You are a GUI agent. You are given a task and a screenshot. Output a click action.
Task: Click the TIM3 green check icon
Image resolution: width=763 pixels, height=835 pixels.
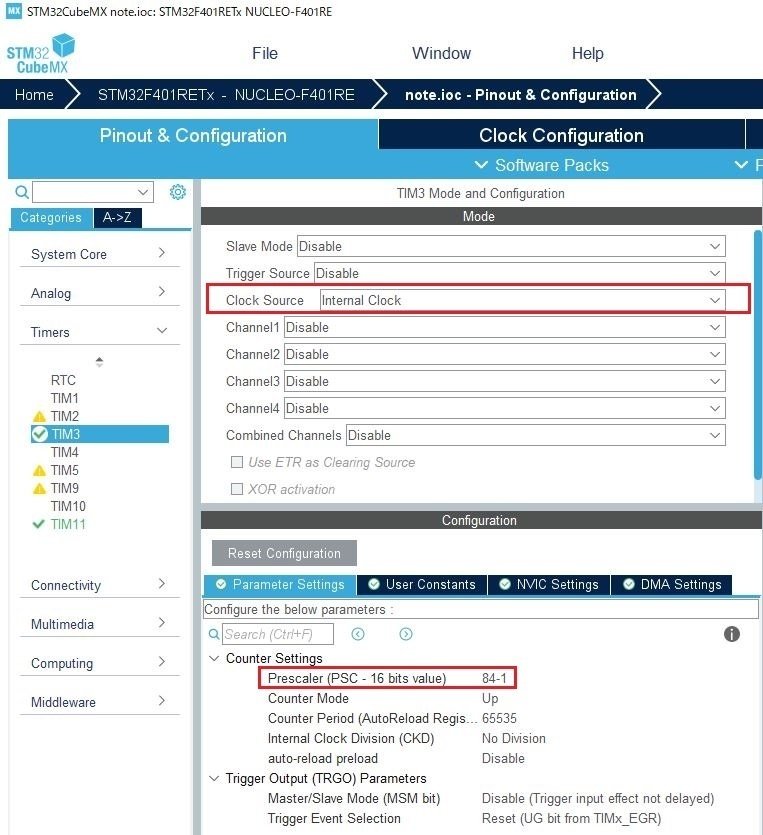40,434
